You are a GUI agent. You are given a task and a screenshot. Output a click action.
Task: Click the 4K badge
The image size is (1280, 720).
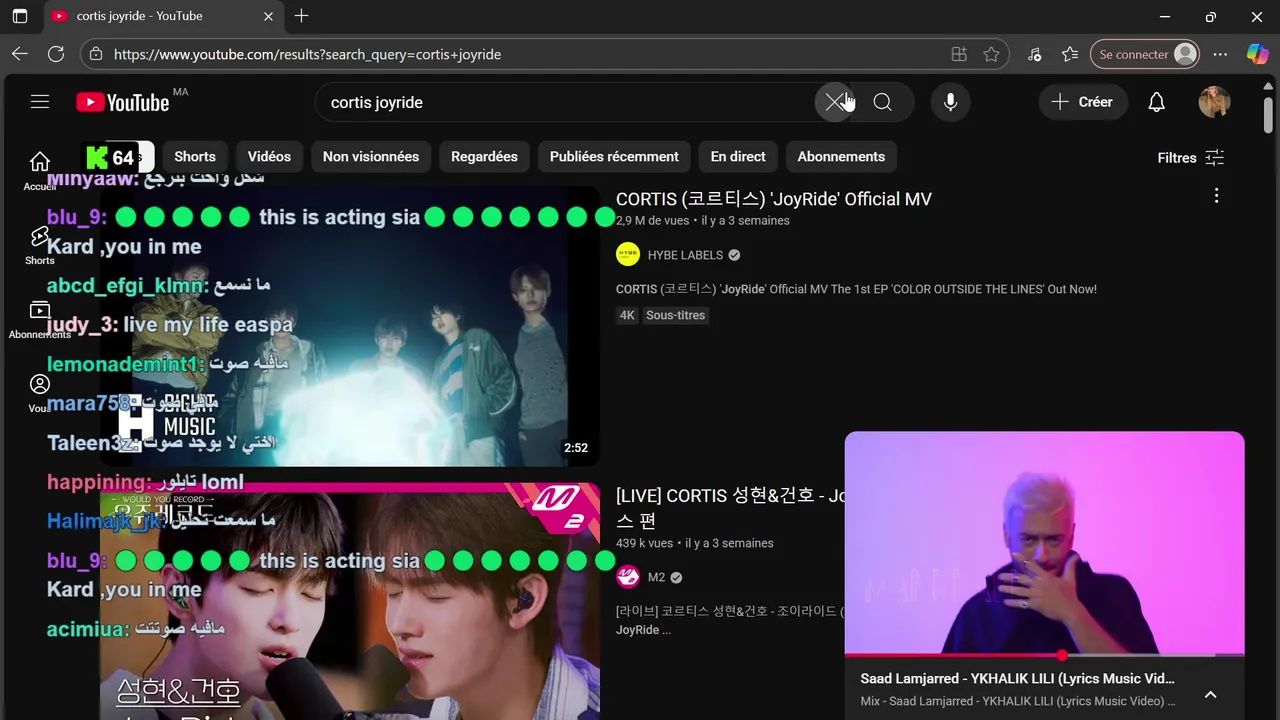(x=627, y=315)
